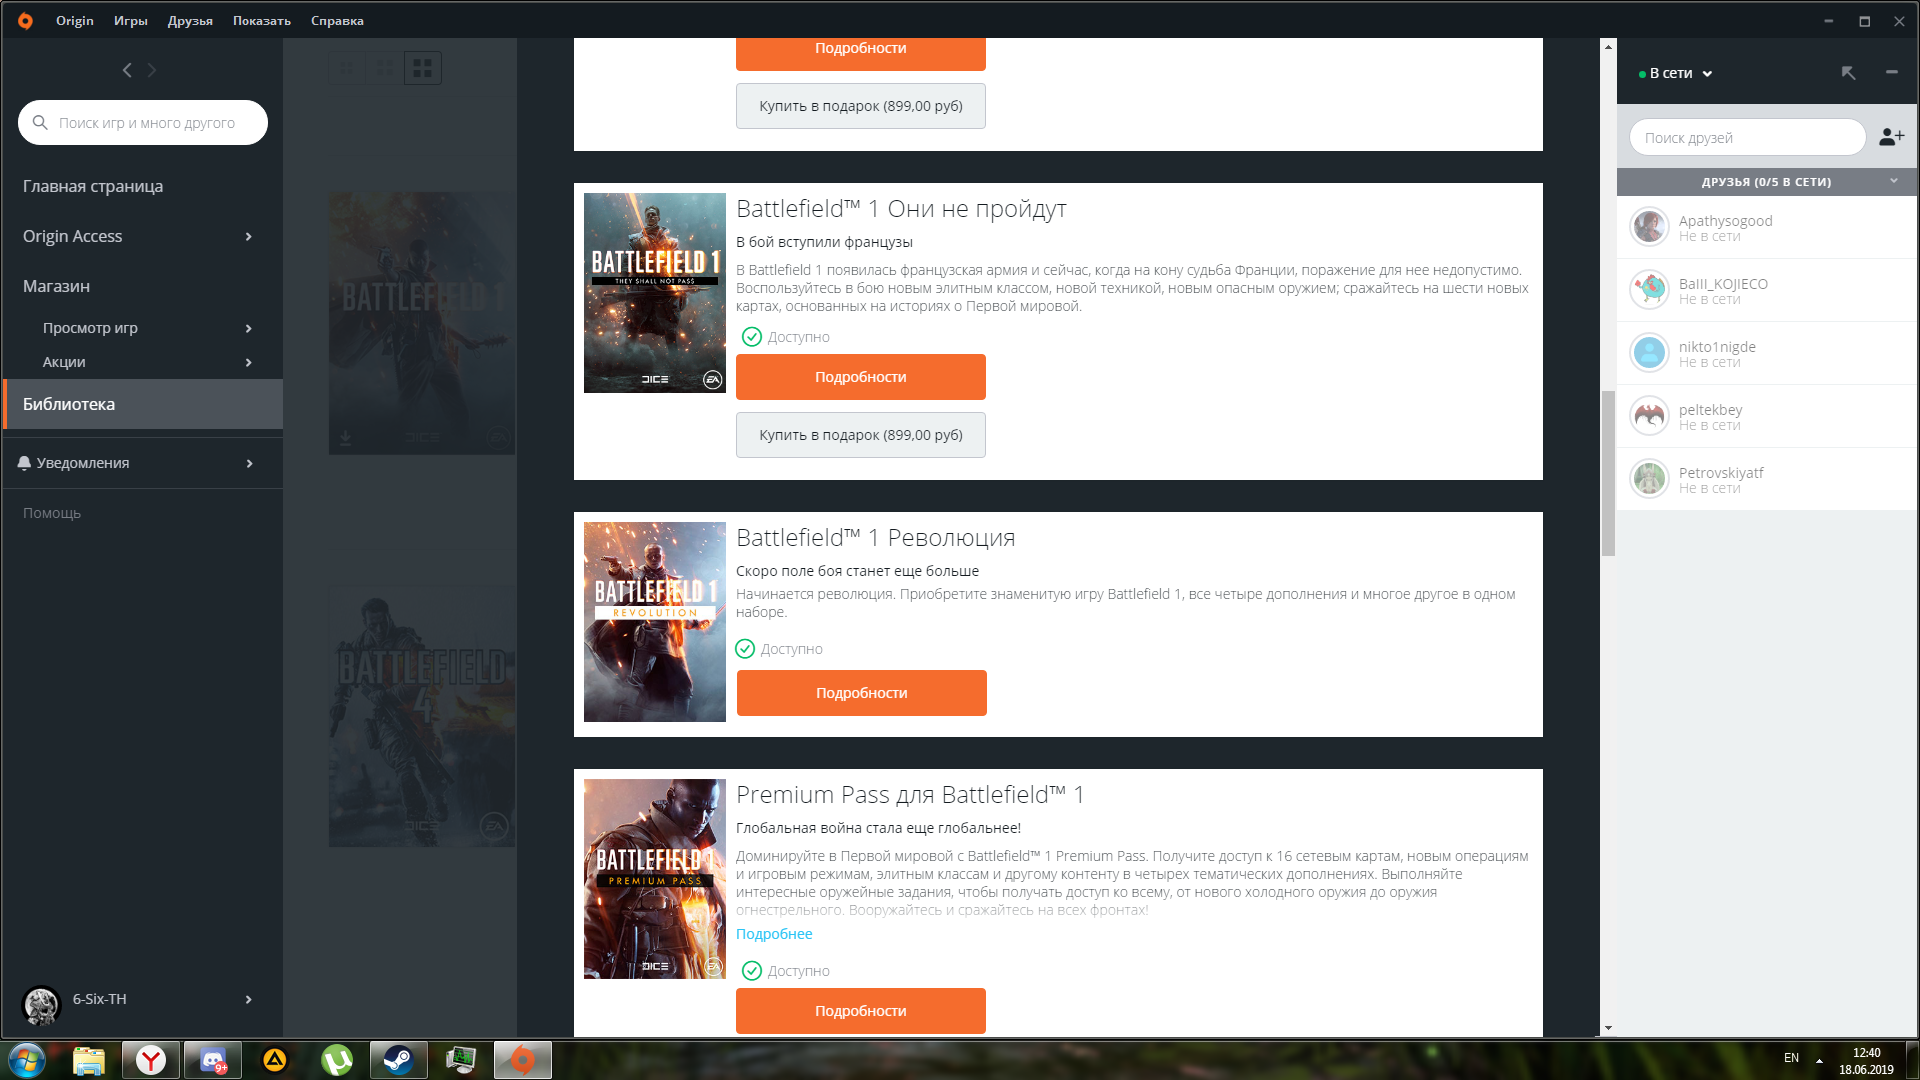Open Premium Pass cover thumbnail
The image size is (1920, 1080).
tap(655, 879)
